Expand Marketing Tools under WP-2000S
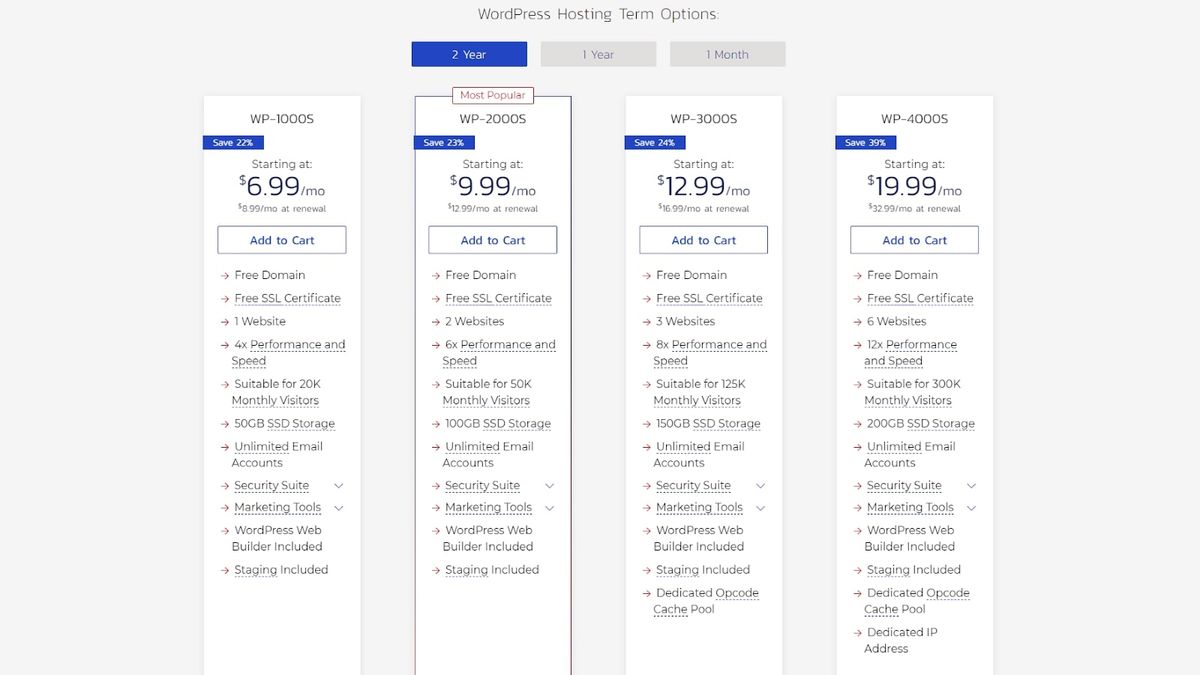Viewport: 1200px width, 675px height. [x=548, y=507]
